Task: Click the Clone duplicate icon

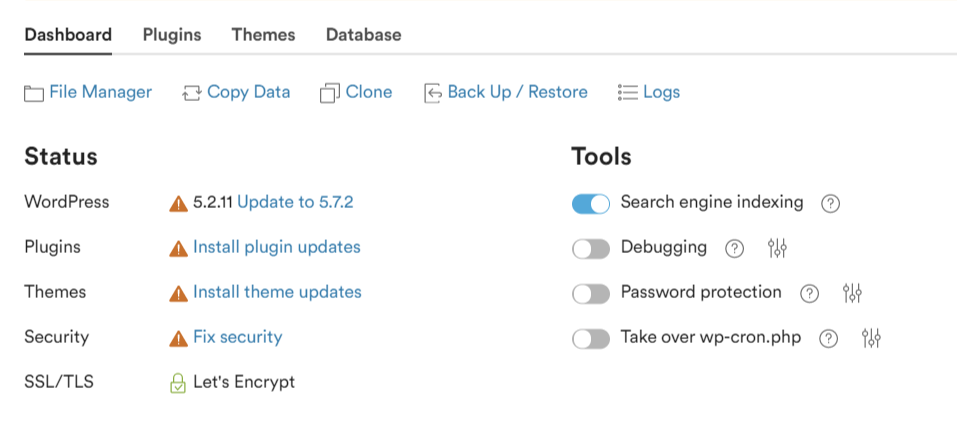Action: point(330,93)
